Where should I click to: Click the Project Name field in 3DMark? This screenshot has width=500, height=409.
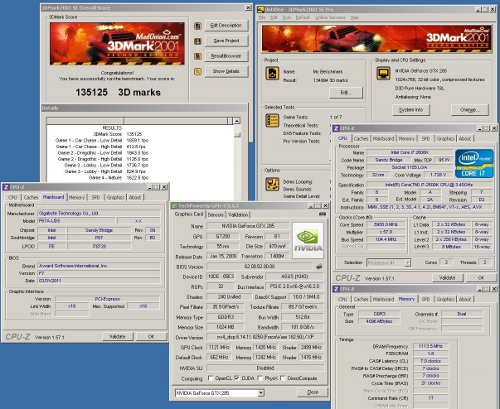[327, 71]
